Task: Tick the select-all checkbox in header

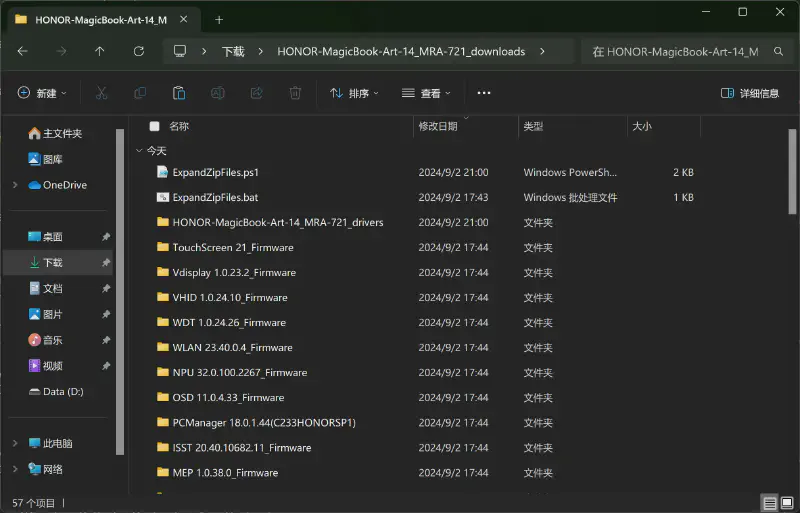Action: click(154, 127)
